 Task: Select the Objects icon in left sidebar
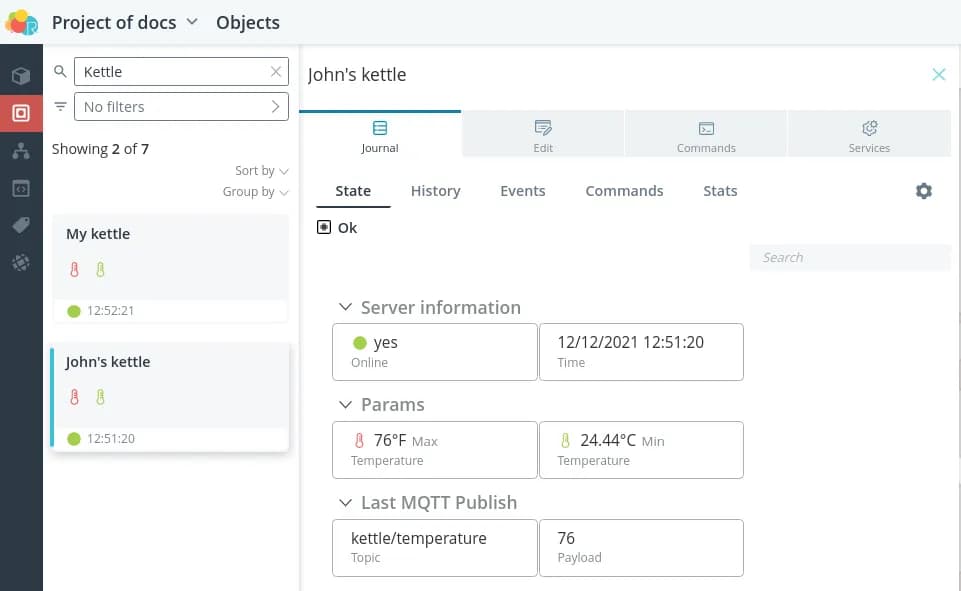(x=20, y=113)
